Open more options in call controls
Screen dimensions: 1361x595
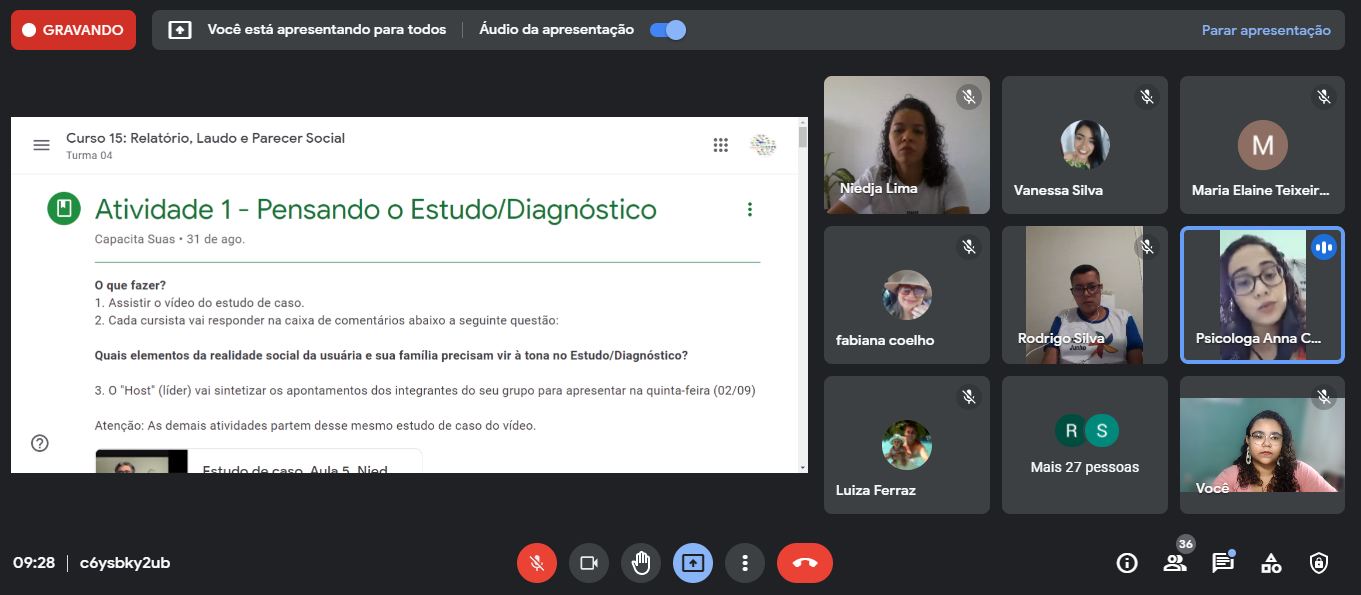[745, 563]
